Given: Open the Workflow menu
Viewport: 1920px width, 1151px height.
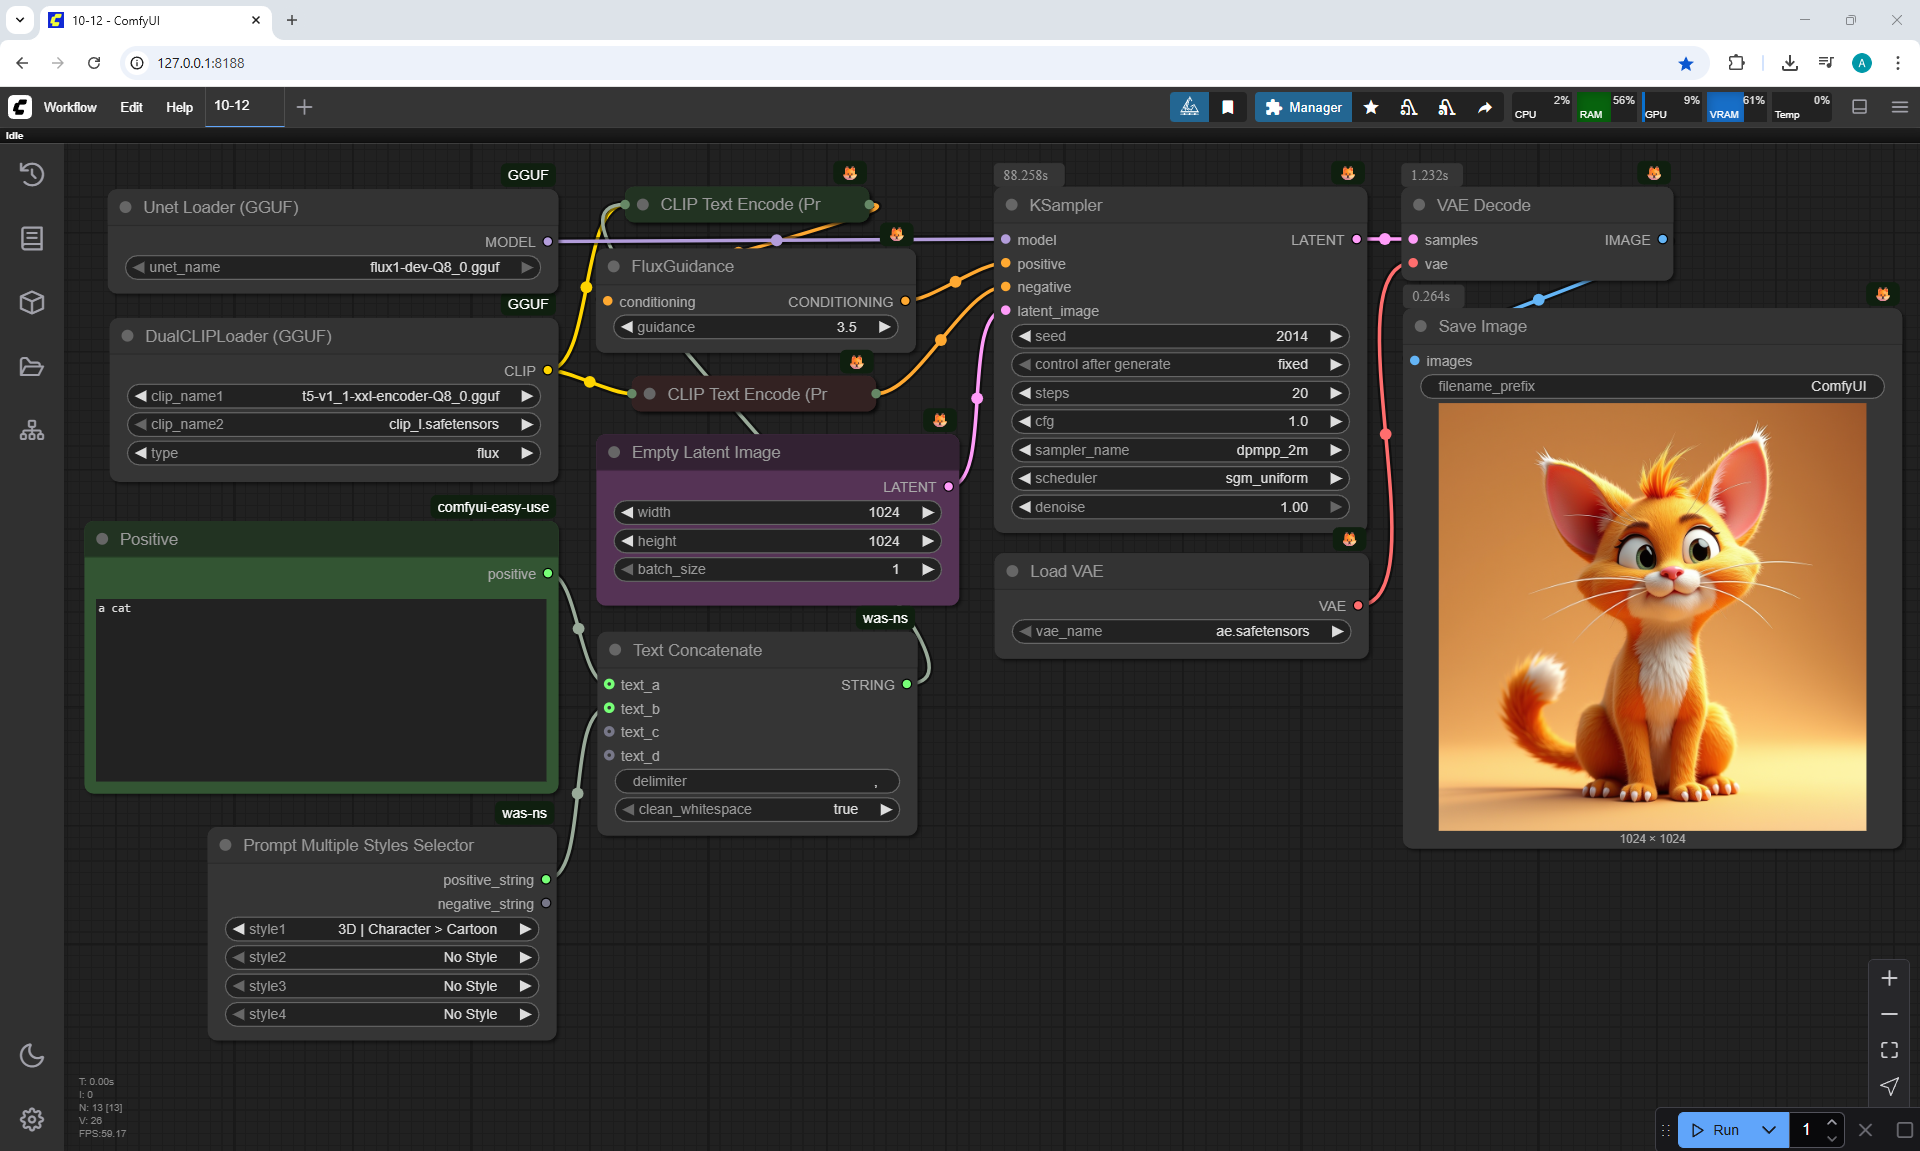Looking at the screenshot, I should pyautogui.click(x=70, y=107).
